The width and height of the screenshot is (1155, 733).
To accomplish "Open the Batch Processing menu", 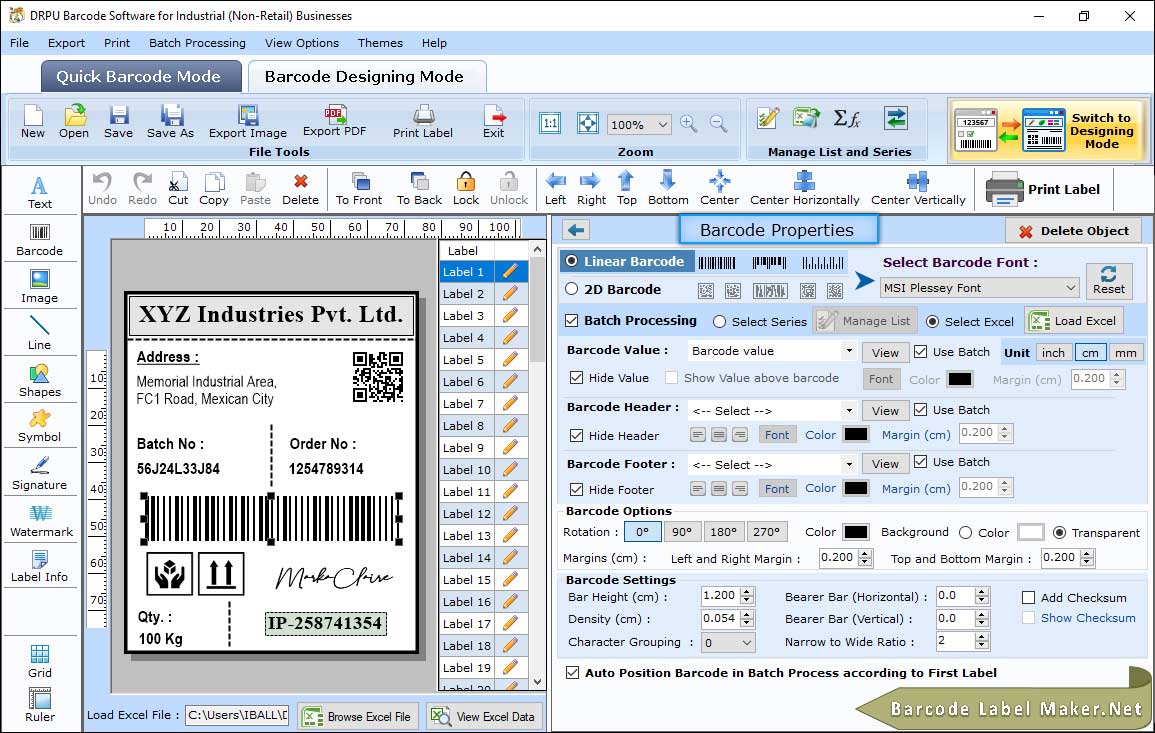I will [197, 43].
